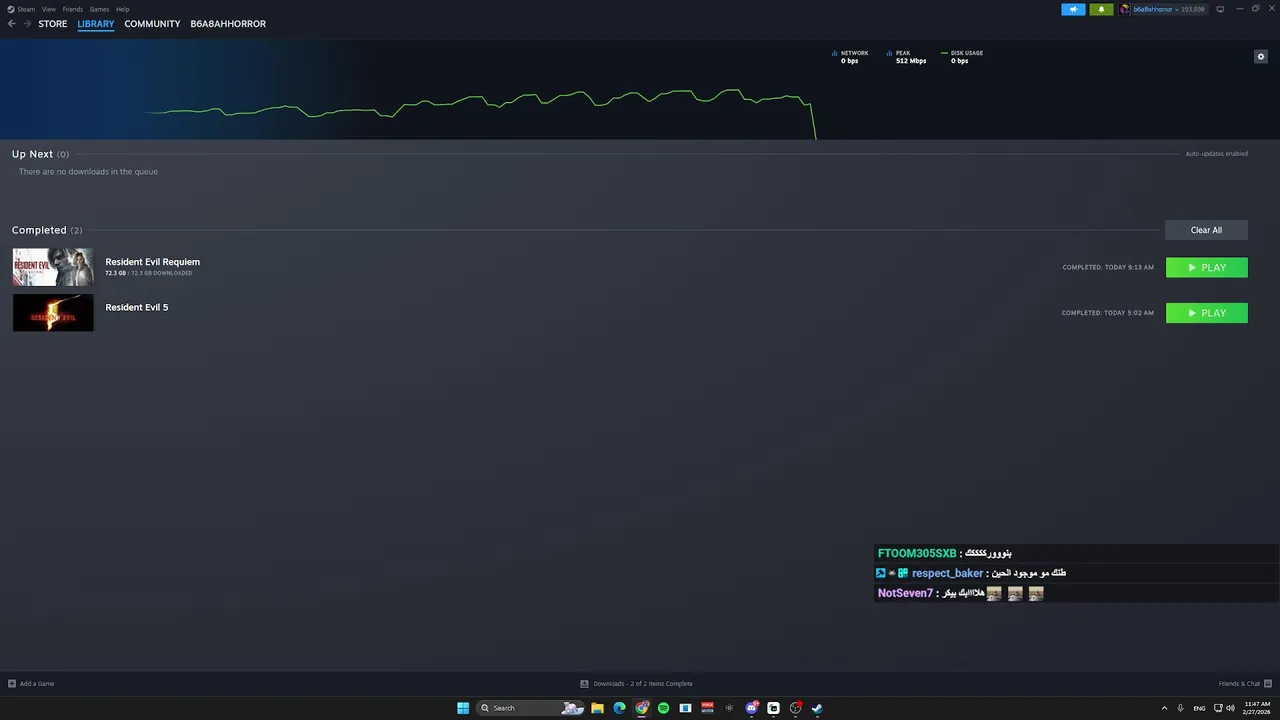1280x720 pixels.
Task: Play Resident Evil Requiem
Action: [1207, 267]
